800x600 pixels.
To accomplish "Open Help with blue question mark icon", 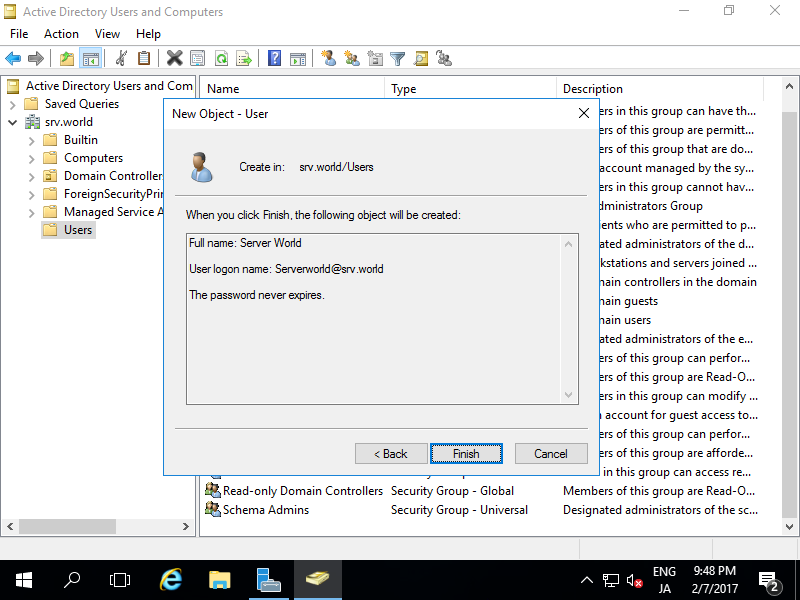I will (274, 58).
